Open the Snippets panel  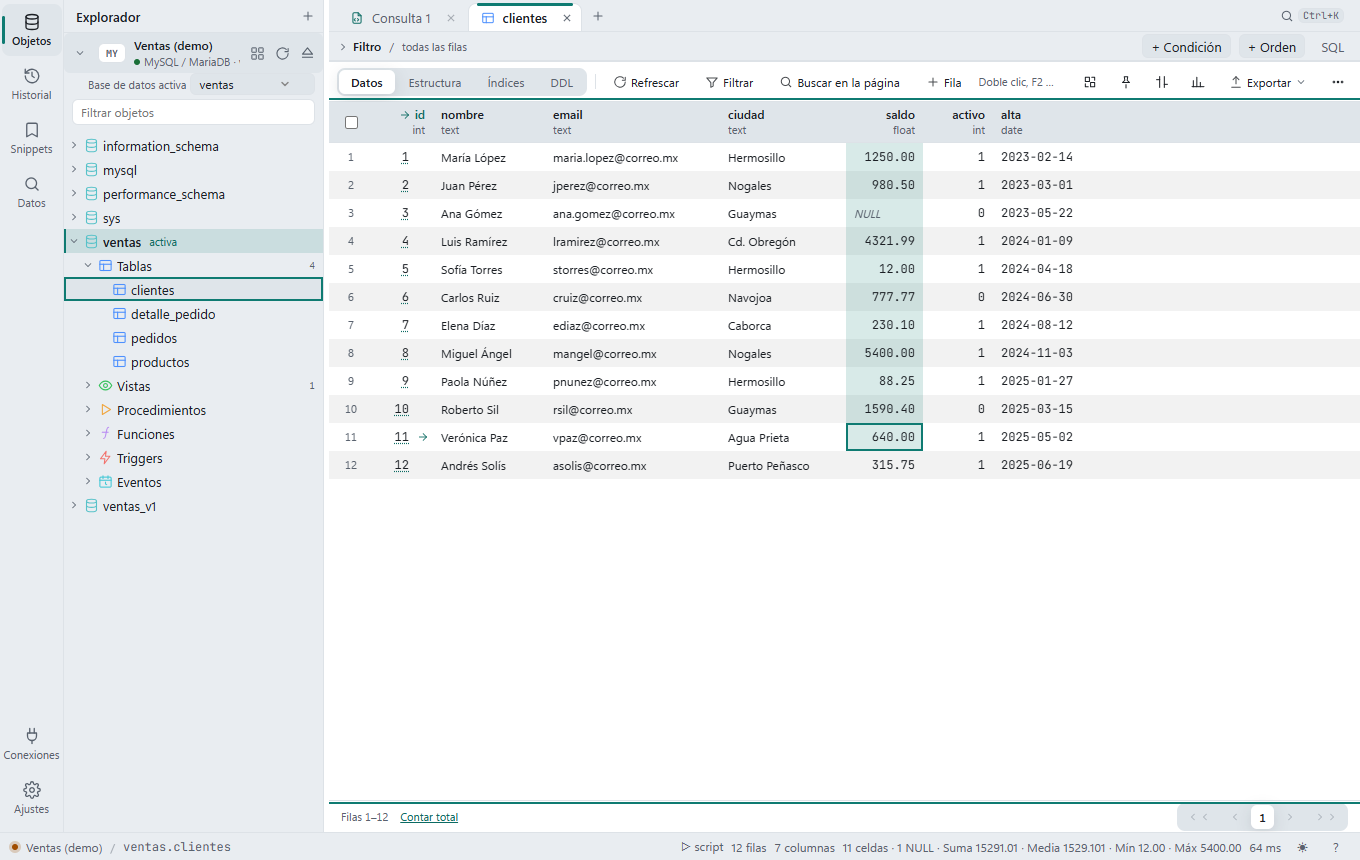point(31,138)
